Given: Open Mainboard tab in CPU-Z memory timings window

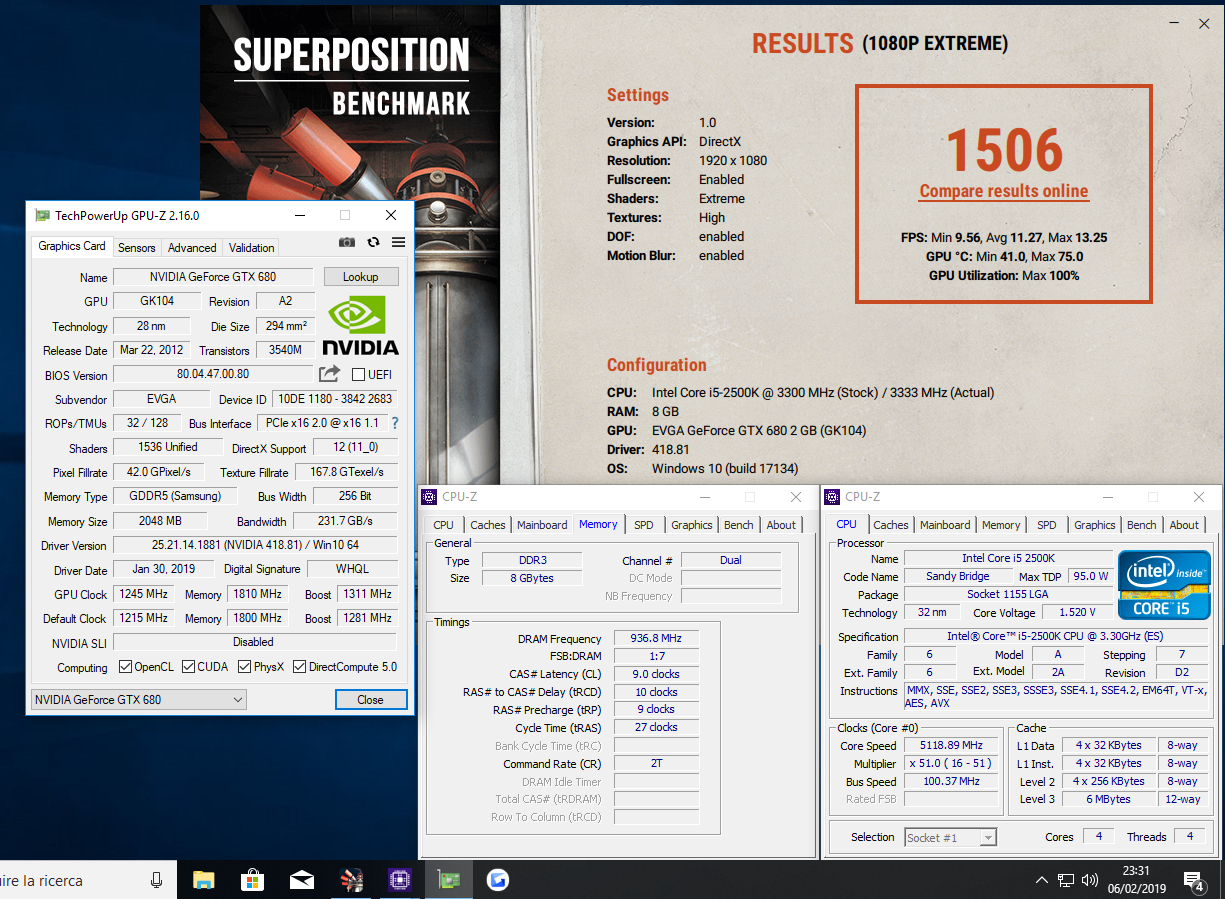Looking at the screenshot, I should pos(543,525).
